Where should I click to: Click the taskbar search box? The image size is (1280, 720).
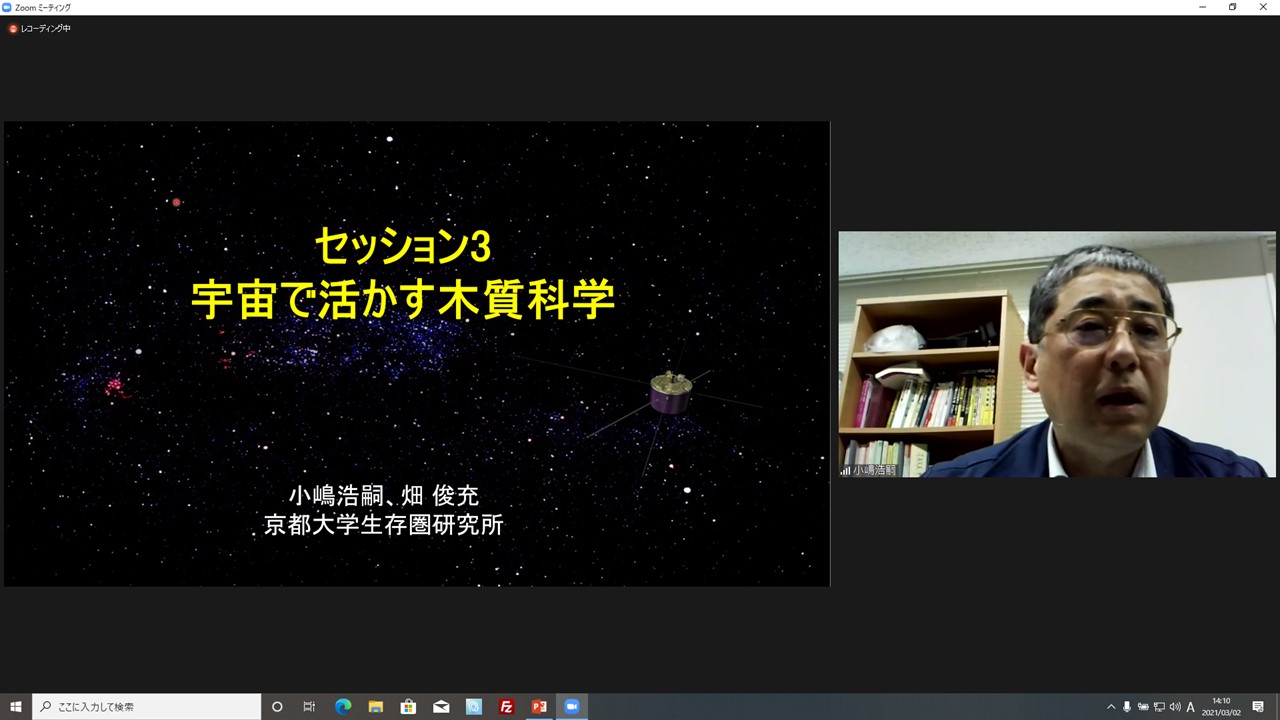click(146, 707)
